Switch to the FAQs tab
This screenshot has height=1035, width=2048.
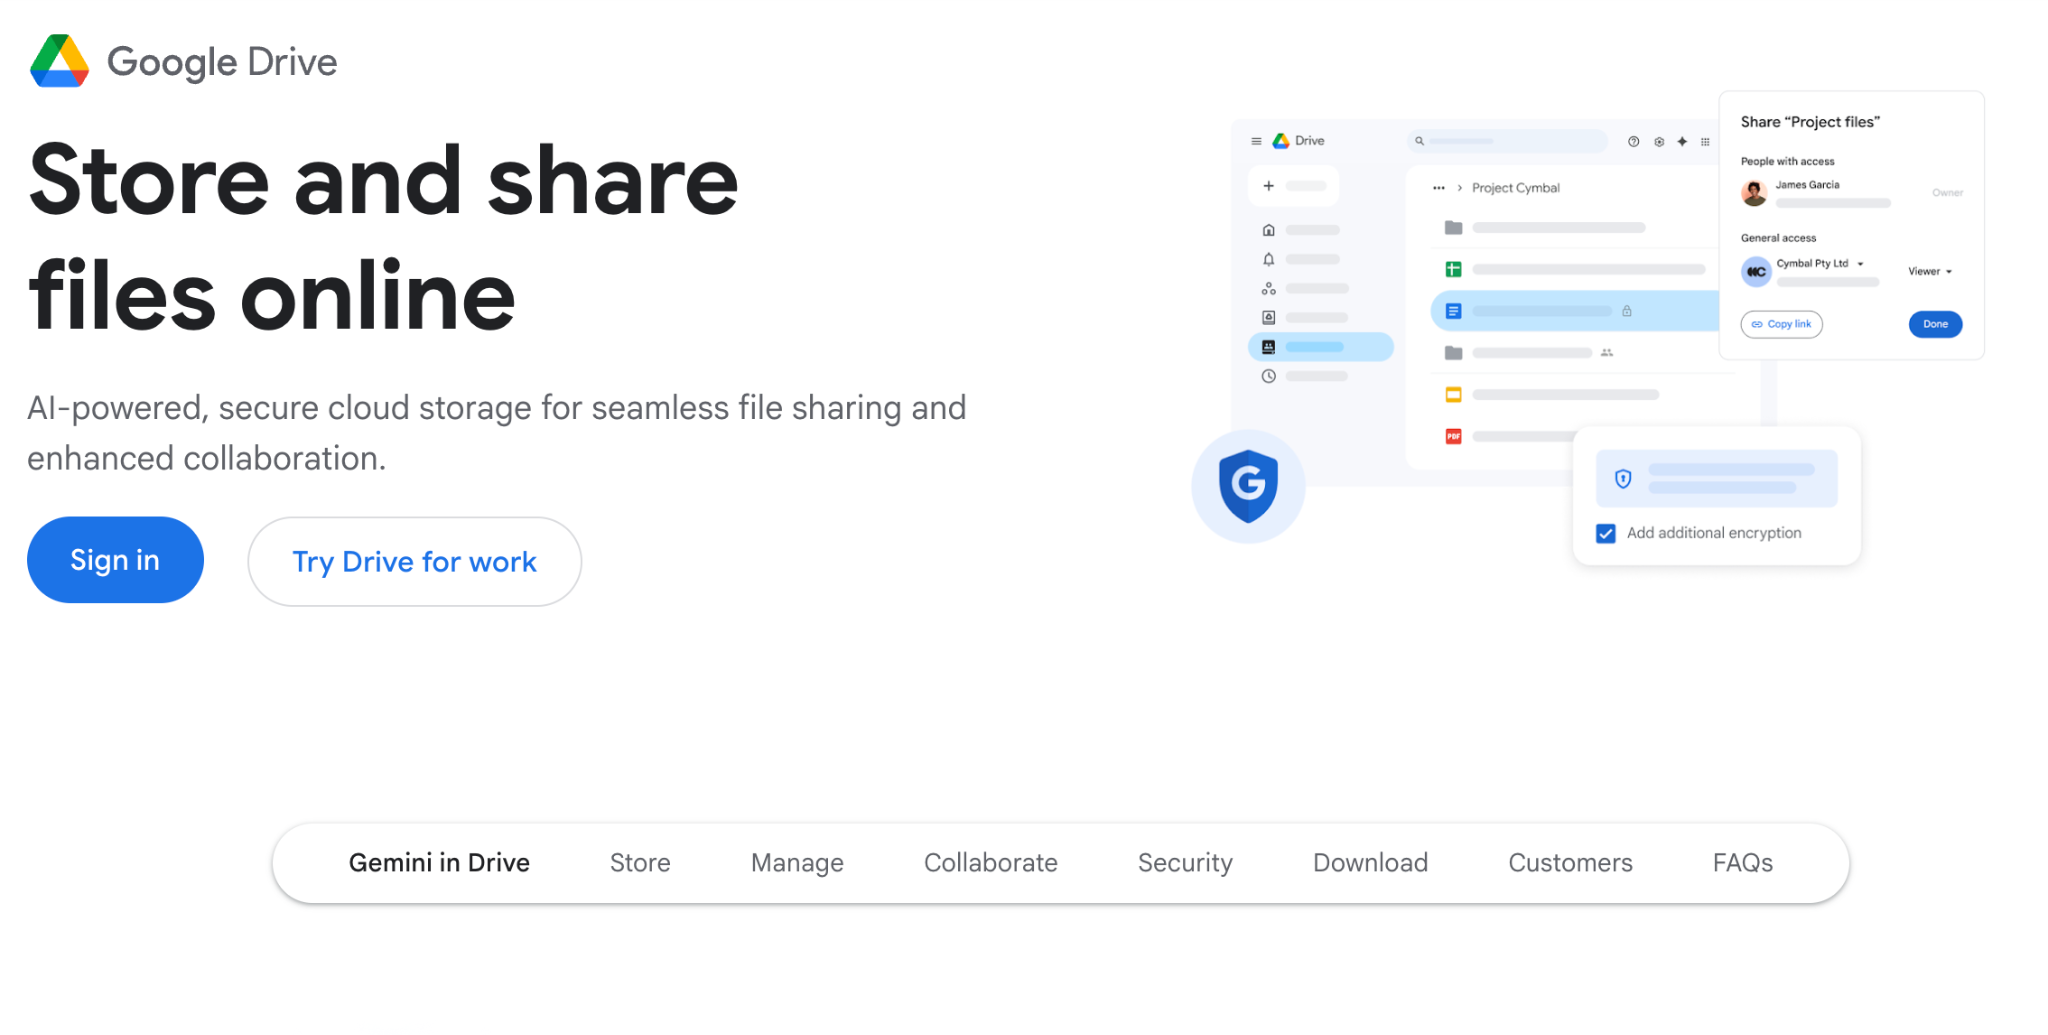[x=1743, y=863]
